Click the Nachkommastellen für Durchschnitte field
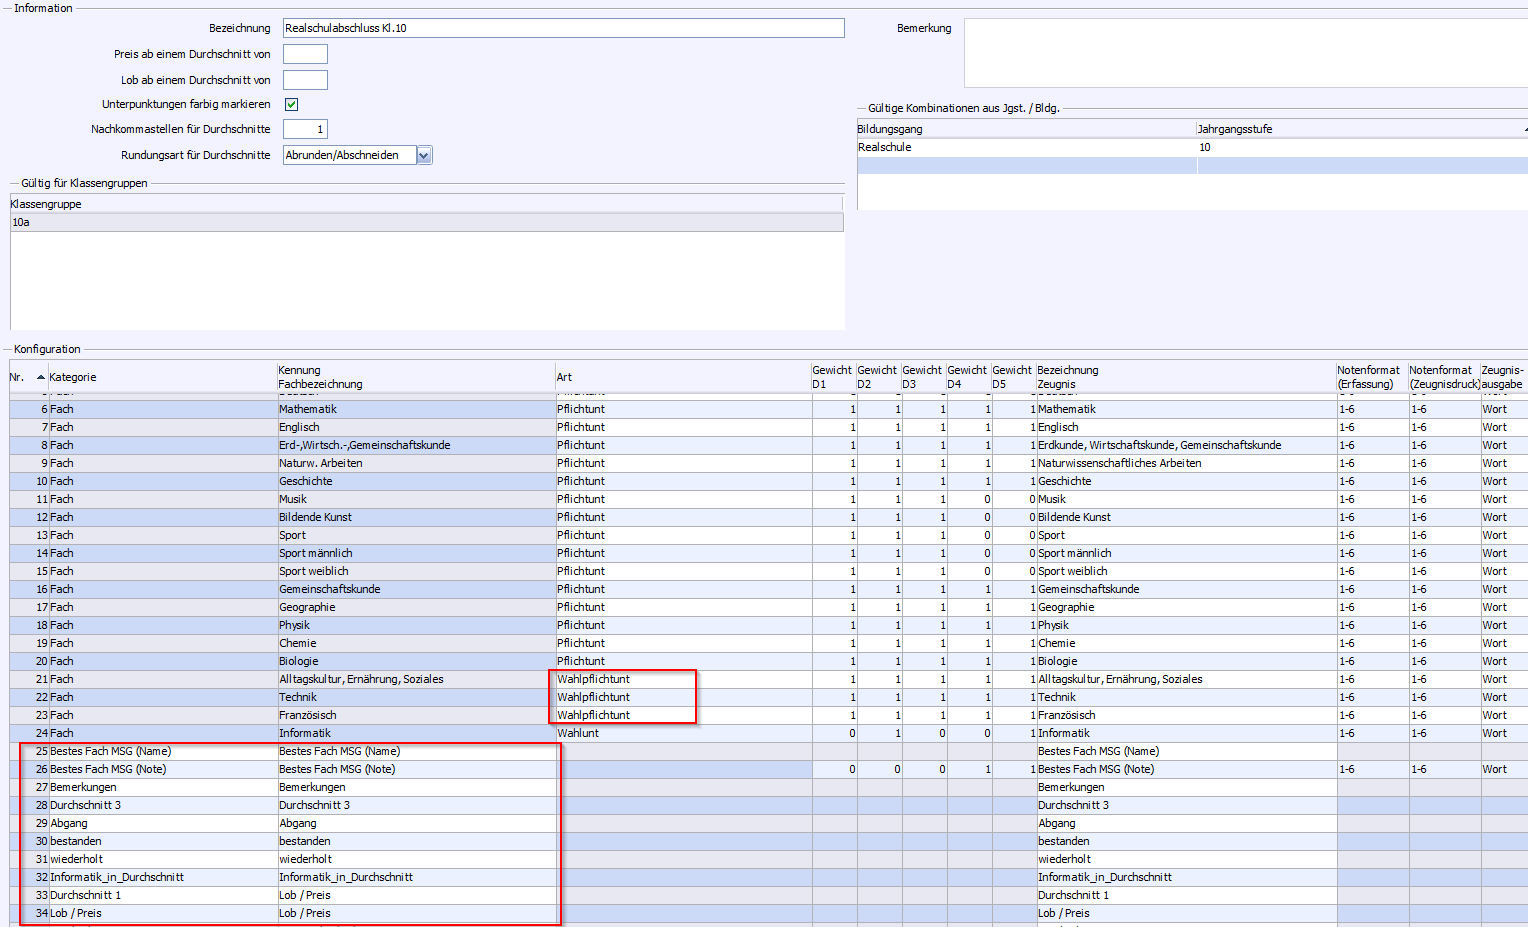 (305, 129)
